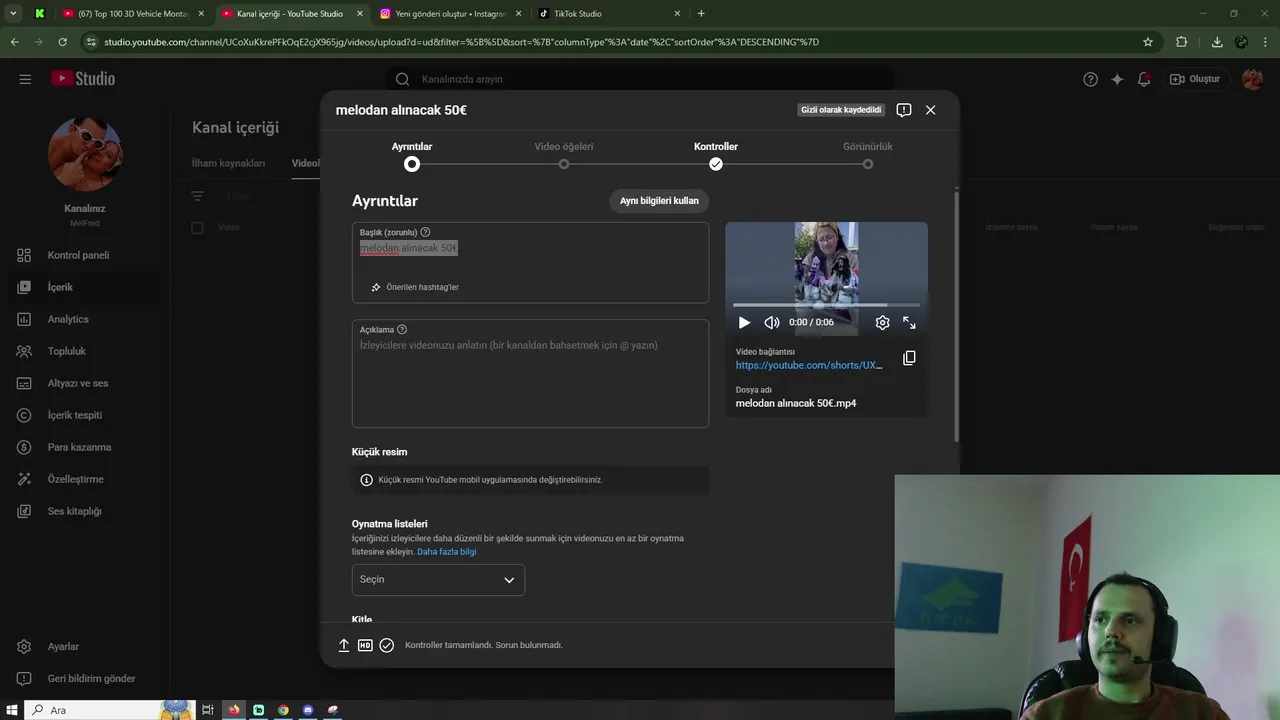The width and height of the screenshot is (1280, 720).
Task: Go to the Görünürlük step
Action: [868, 155]
